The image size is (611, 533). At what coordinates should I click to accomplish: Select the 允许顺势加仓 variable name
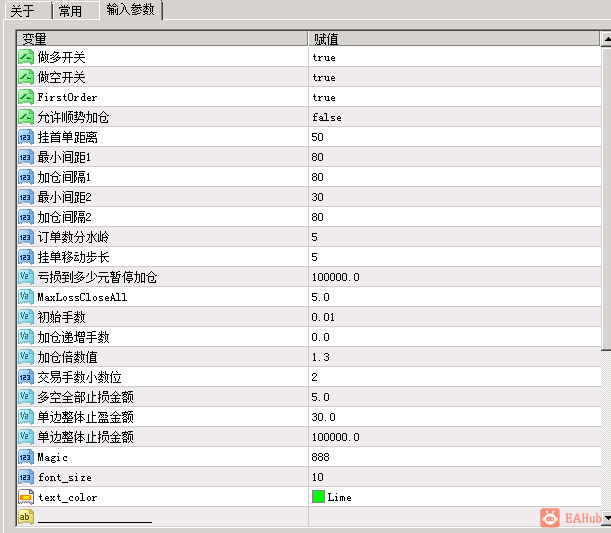tap(73, 117)
